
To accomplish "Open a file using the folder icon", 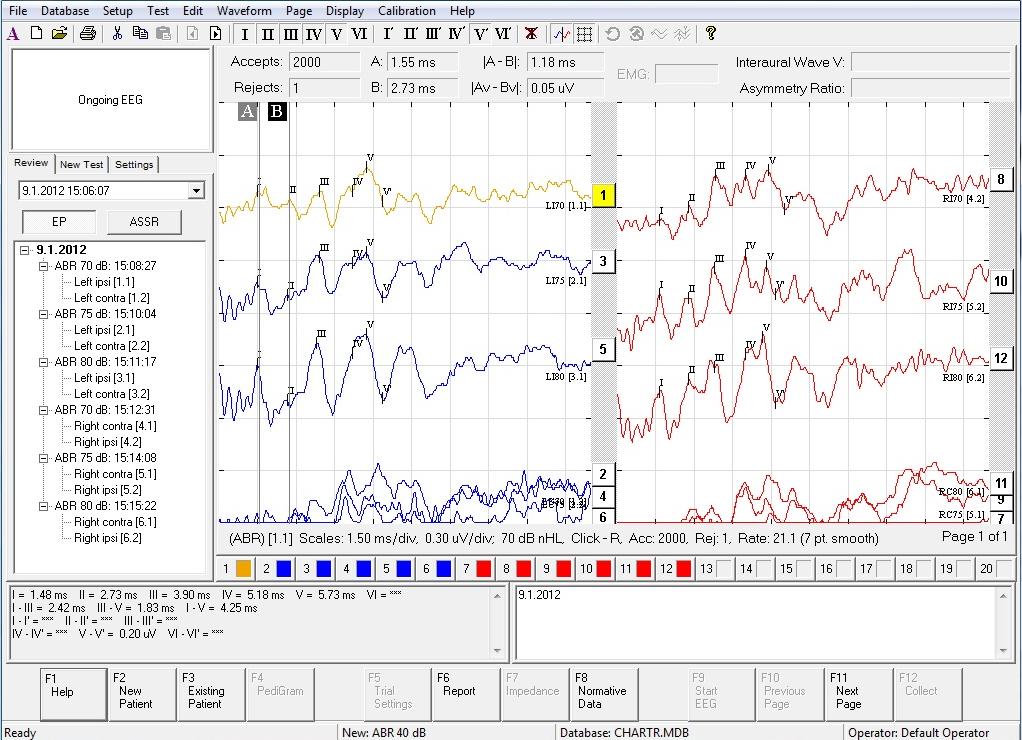I will point(59,33).
